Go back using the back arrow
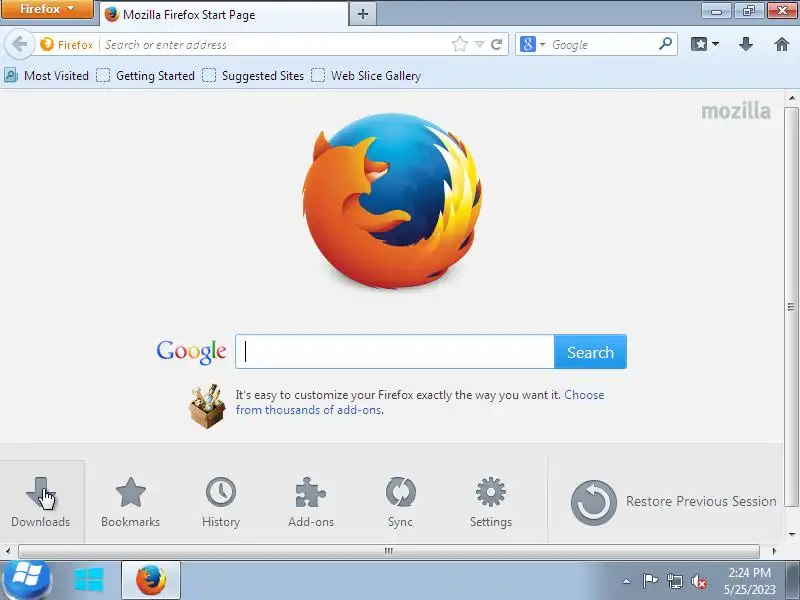 pos(19,44)
